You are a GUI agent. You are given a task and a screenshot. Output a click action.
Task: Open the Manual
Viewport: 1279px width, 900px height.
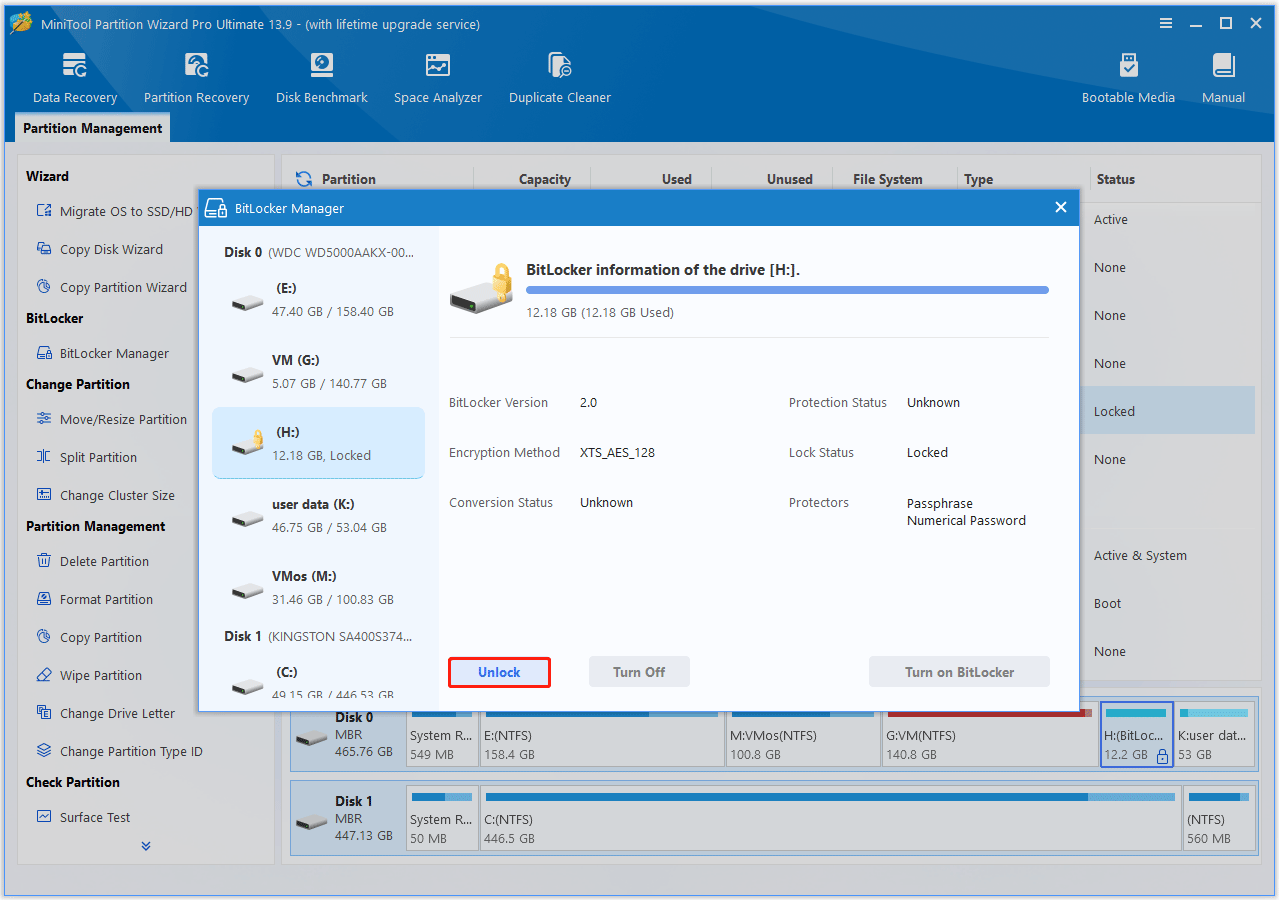[1224, 79]
